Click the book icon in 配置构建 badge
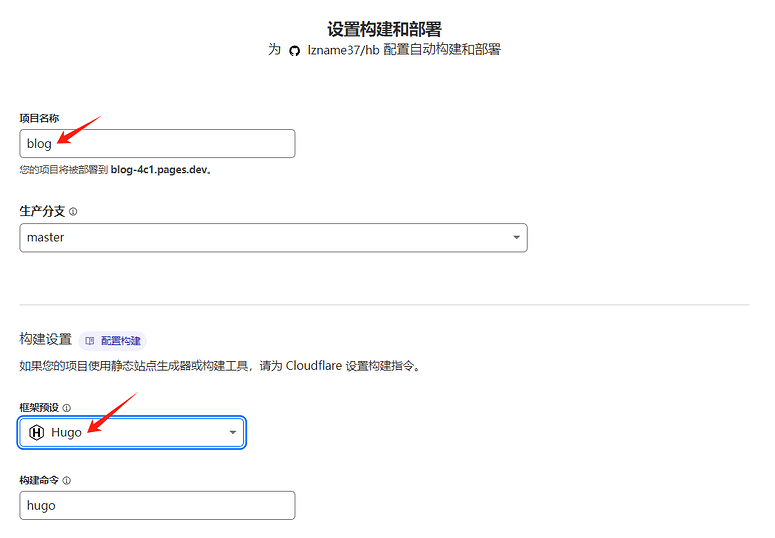The height and width of the screenshot is (538, 775). pos(89,341)
